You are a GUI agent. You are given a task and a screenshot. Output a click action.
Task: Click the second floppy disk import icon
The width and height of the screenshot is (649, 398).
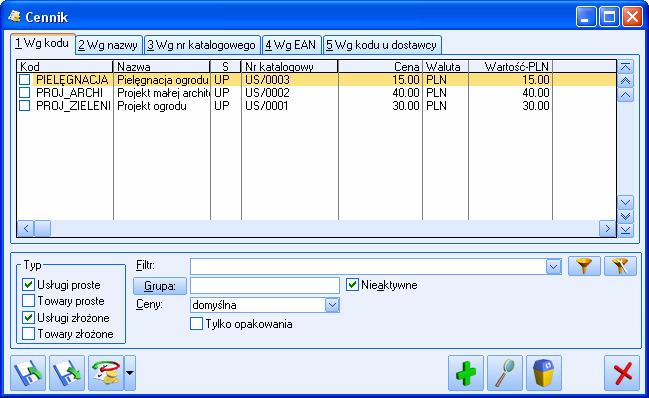pos(67,373)
